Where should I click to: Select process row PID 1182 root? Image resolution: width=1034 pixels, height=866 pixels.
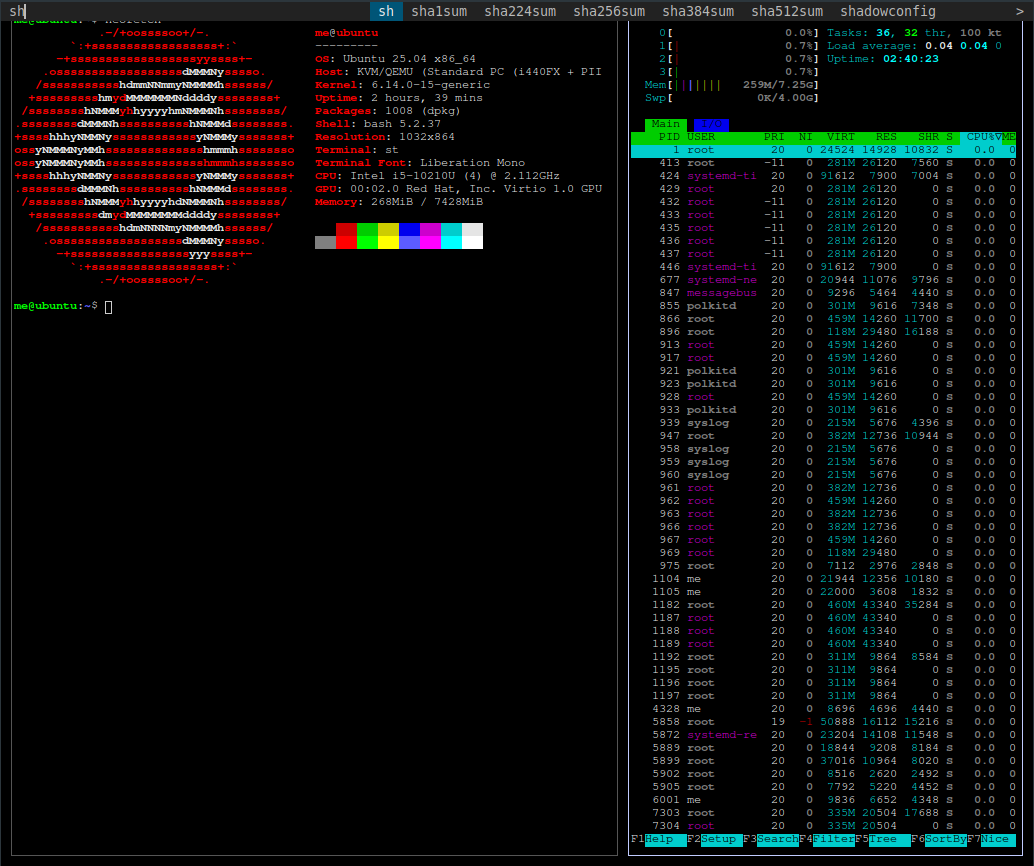823,605
